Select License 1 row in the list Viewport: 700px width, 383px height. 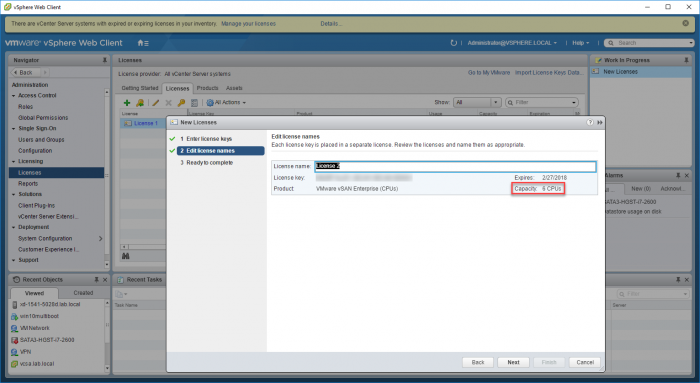tap(142, 123)
